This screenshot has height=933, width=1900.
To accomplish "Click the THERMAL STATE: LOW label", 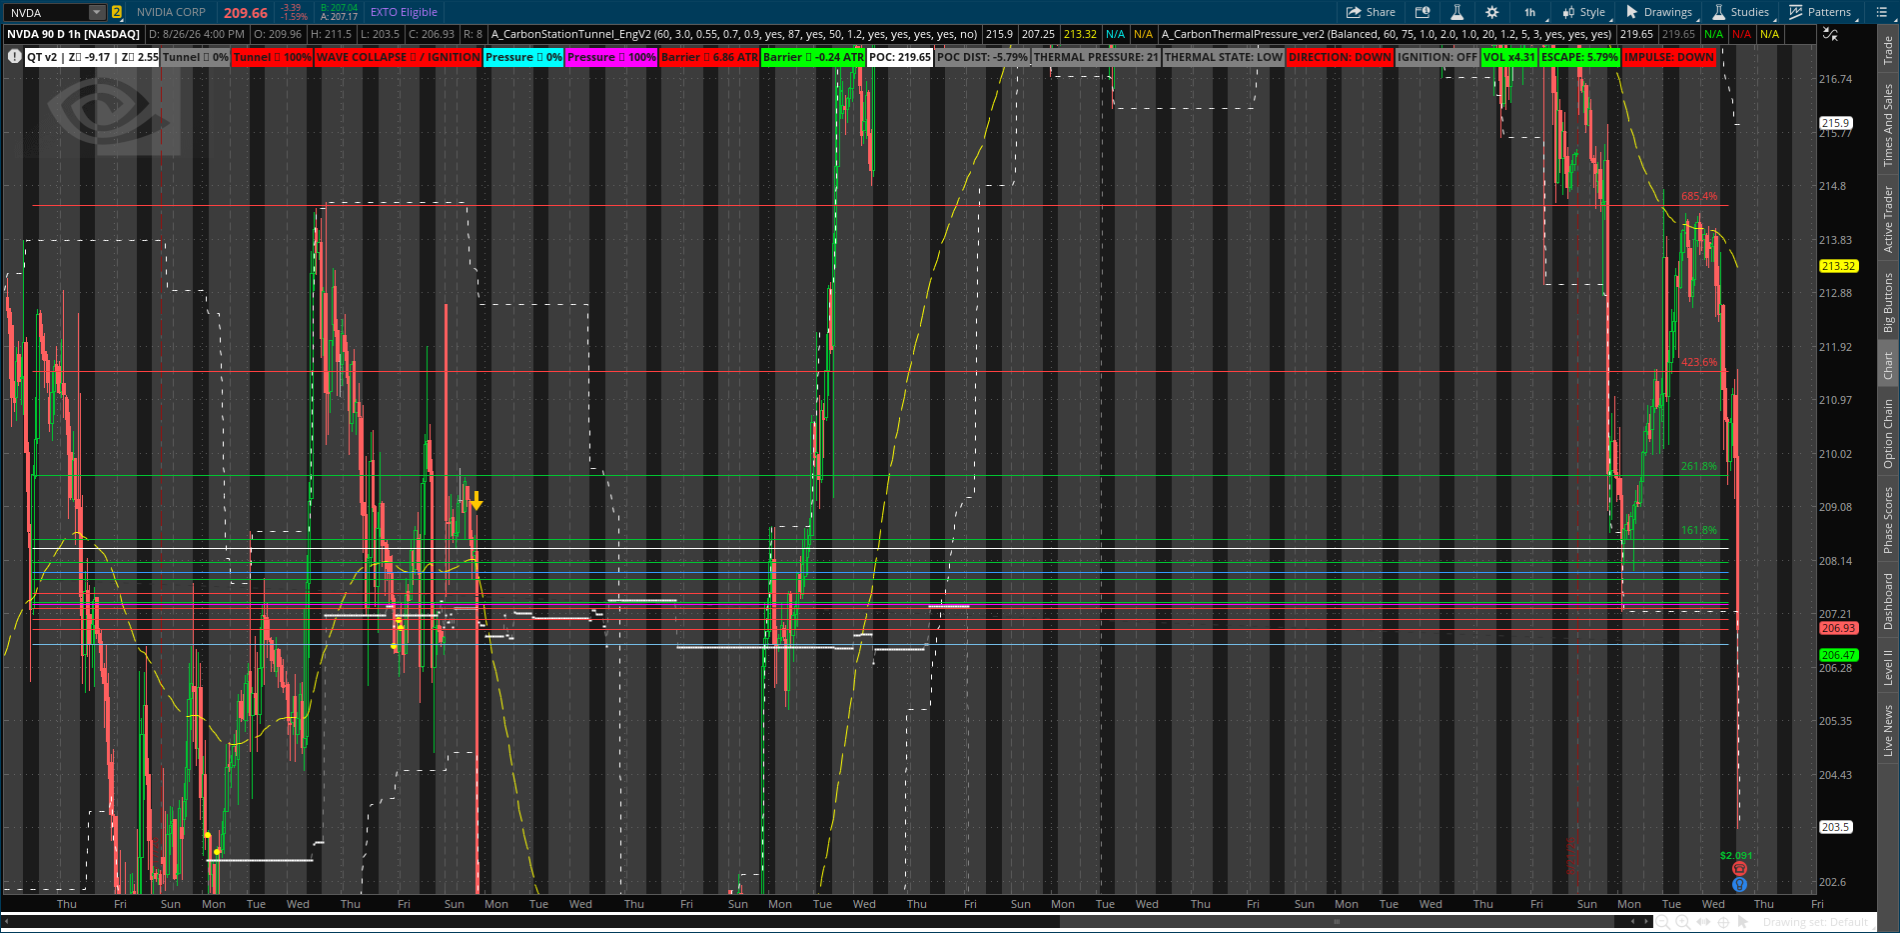I will [x=1223, y=57].
